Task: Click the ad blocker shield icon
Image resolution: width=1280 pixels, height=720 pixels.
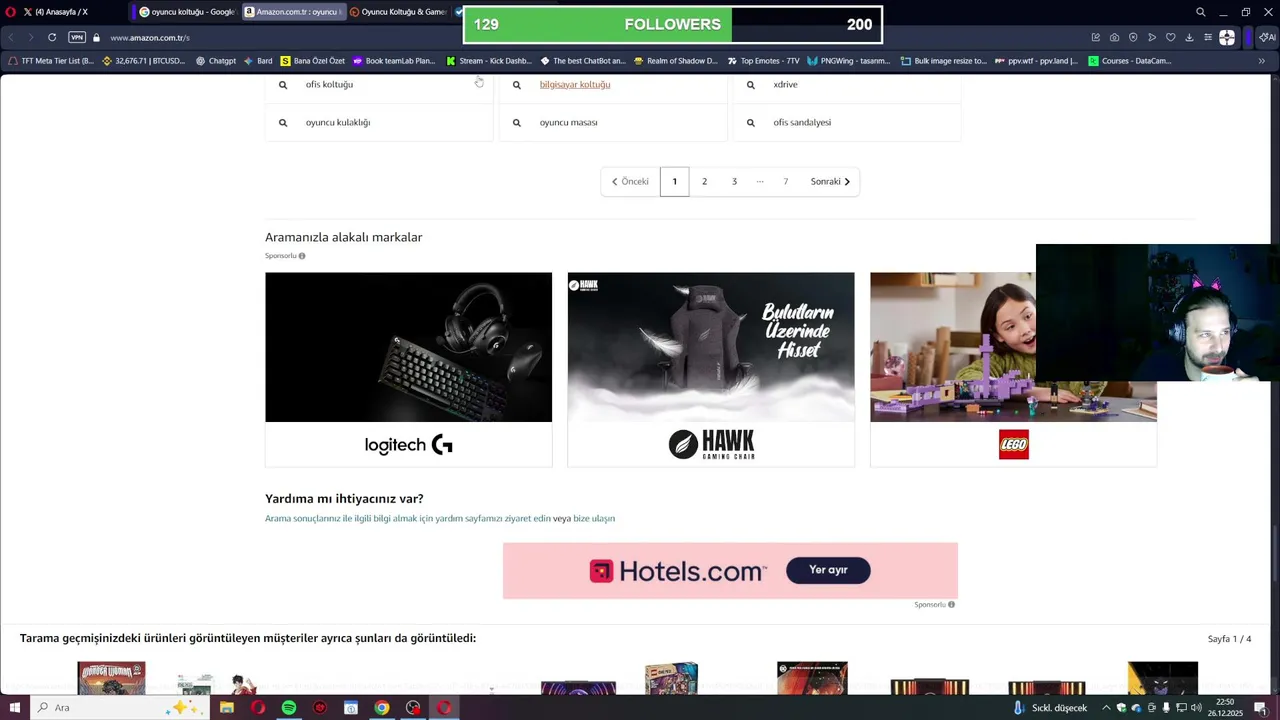Action: click(1133, 38)
